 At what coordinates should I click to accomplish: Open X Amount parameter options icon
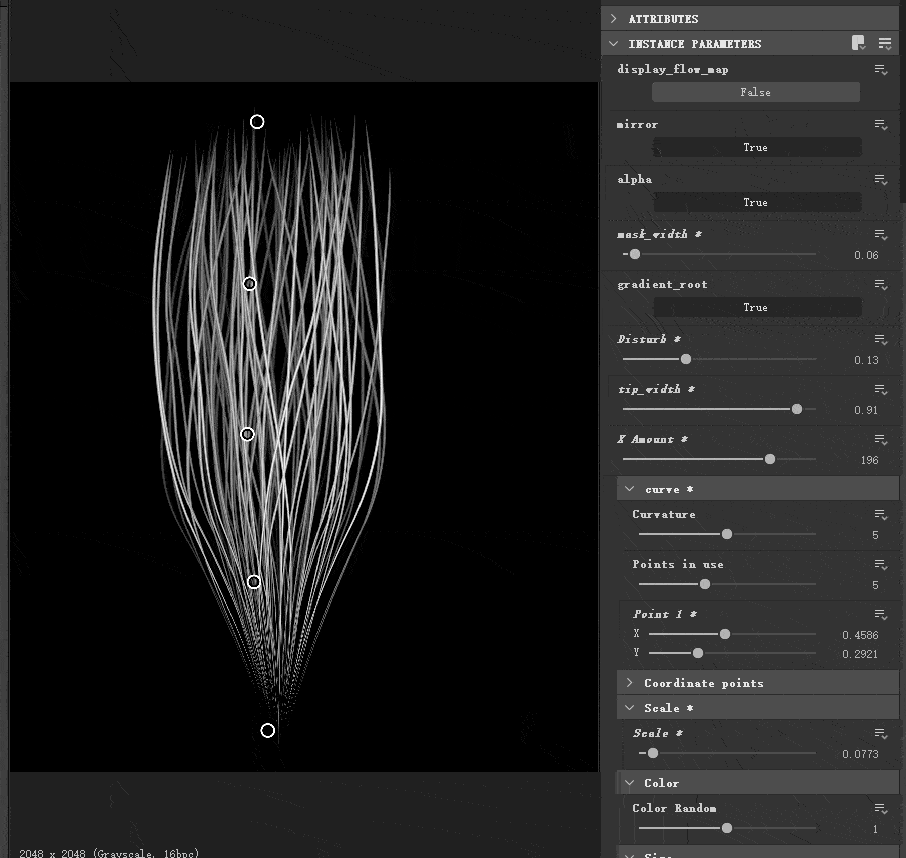click(x=881, y=440)
